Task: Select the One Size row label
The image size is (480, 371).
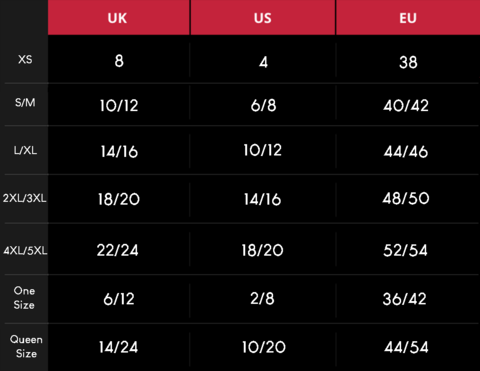Action: (24, 298)
